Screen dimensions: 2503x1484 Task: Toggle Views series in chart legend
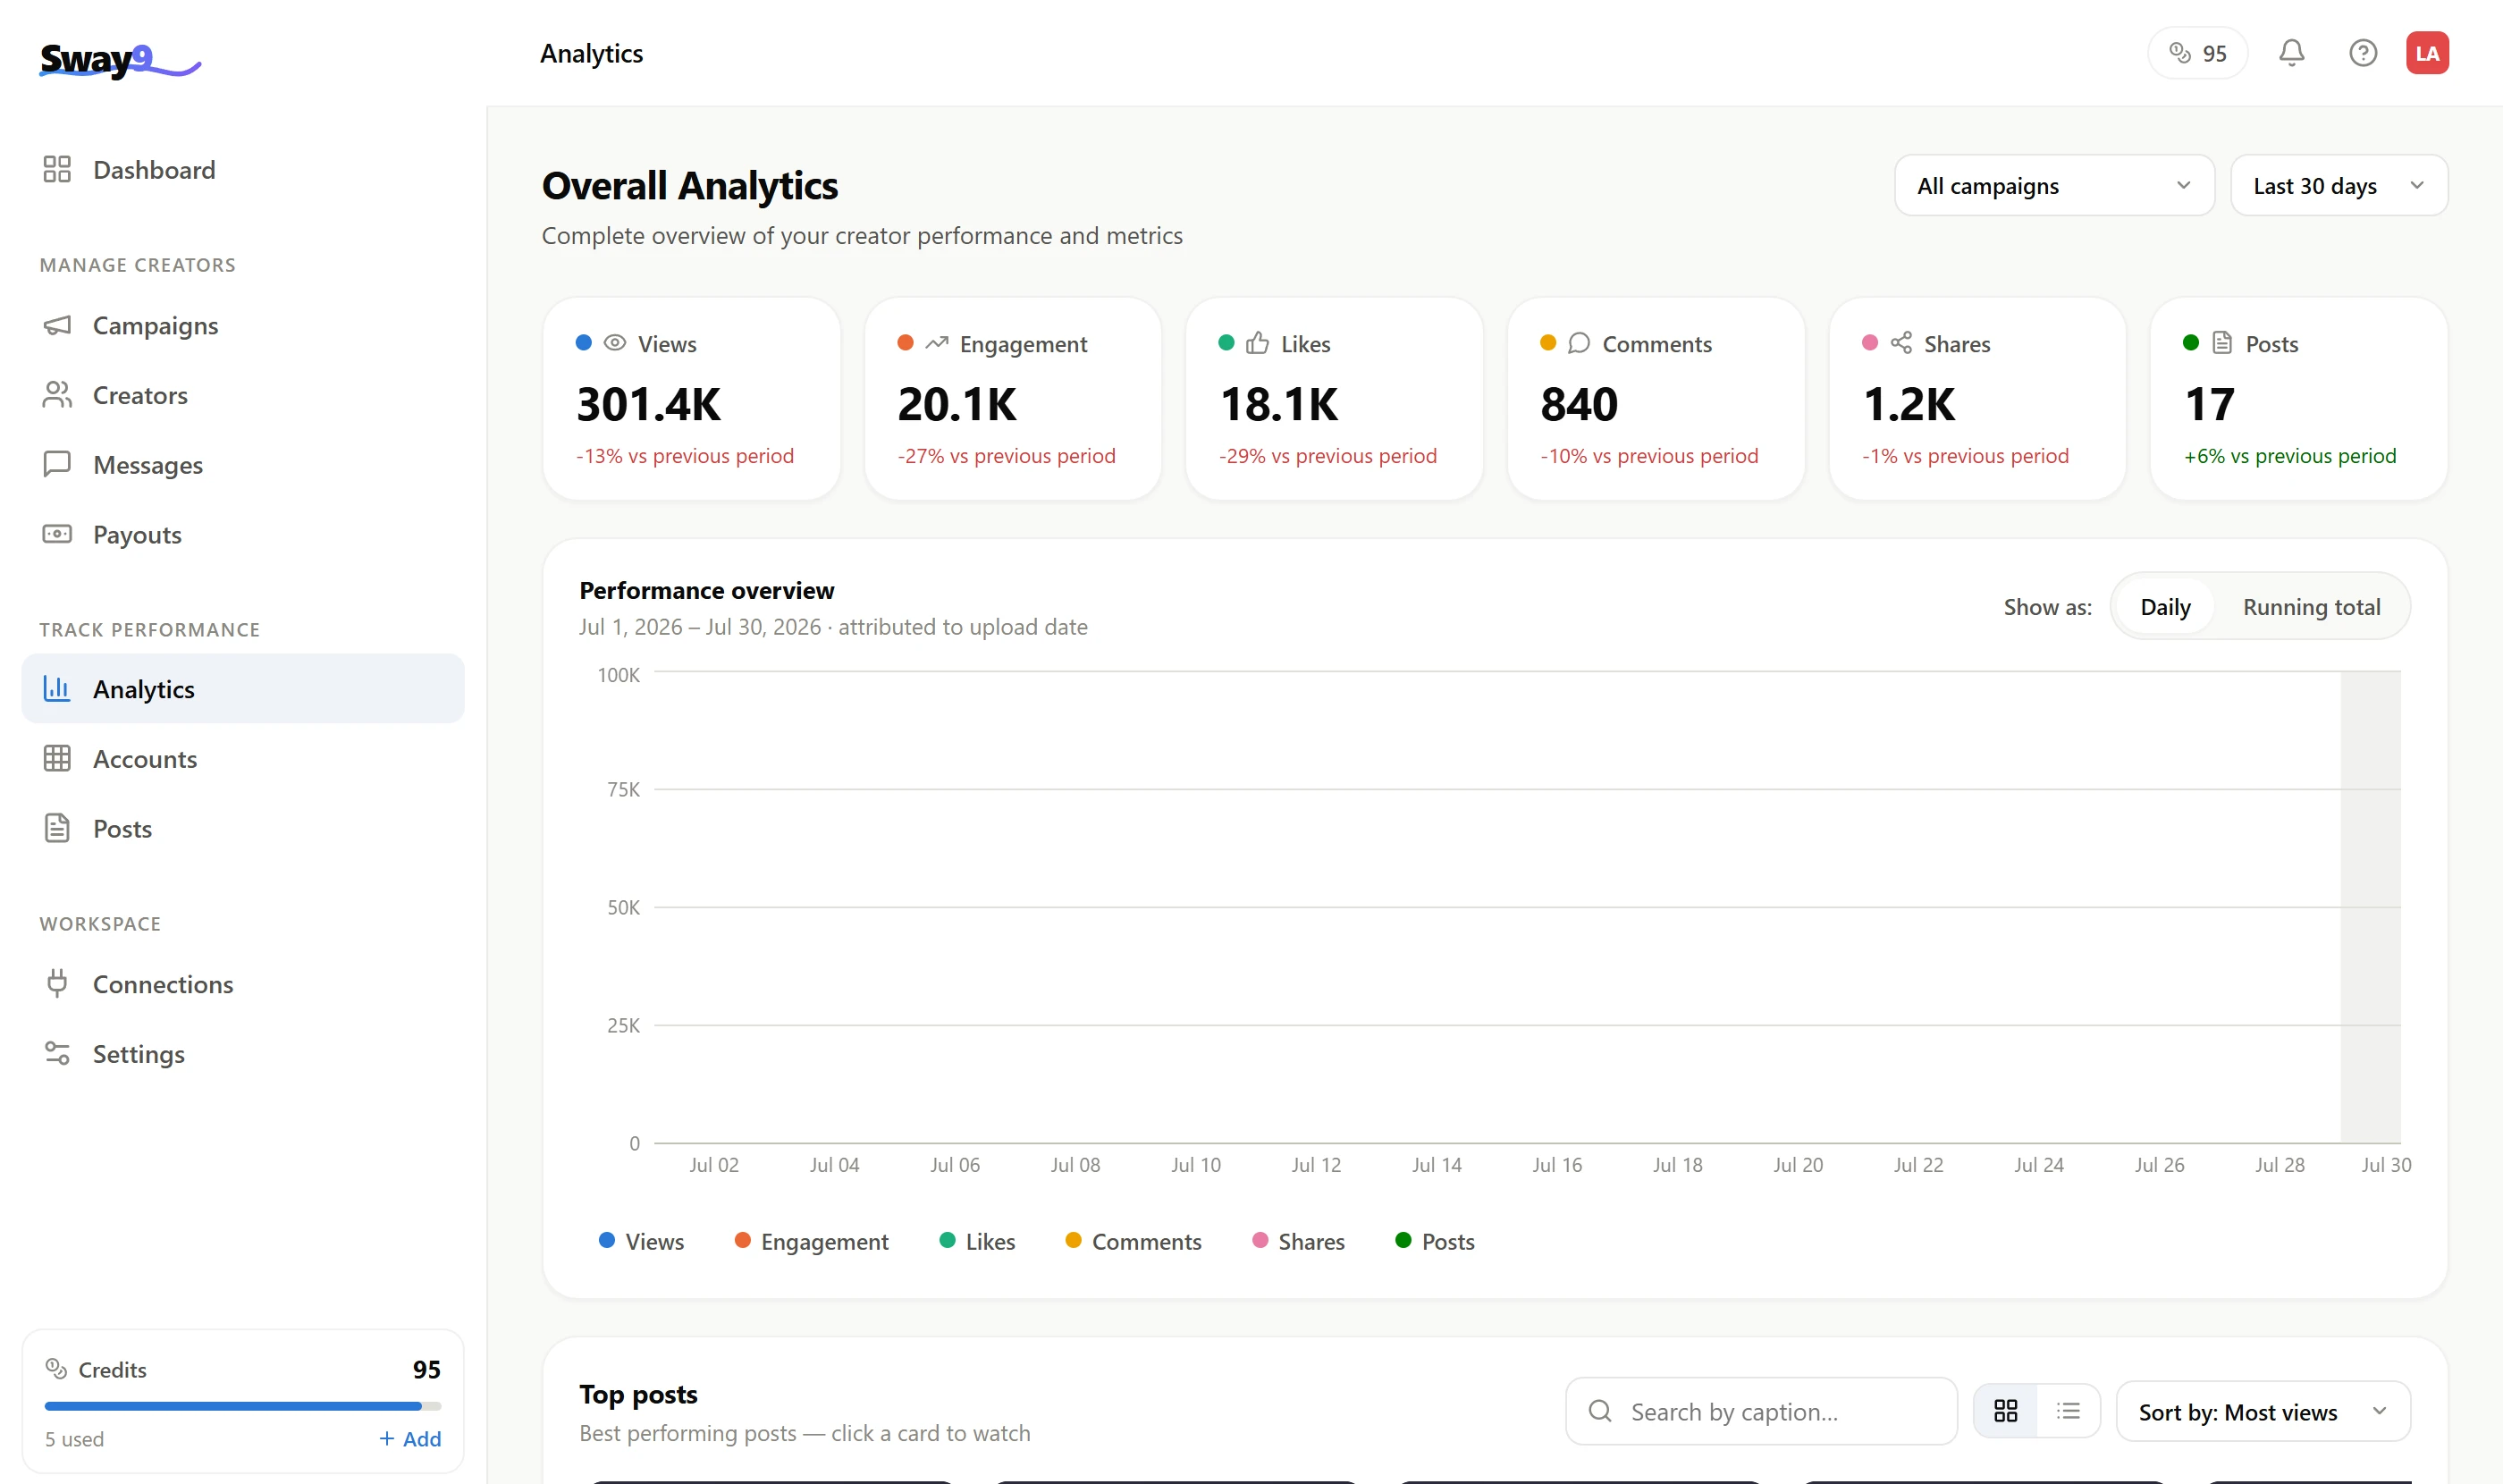coord(641,1241)
